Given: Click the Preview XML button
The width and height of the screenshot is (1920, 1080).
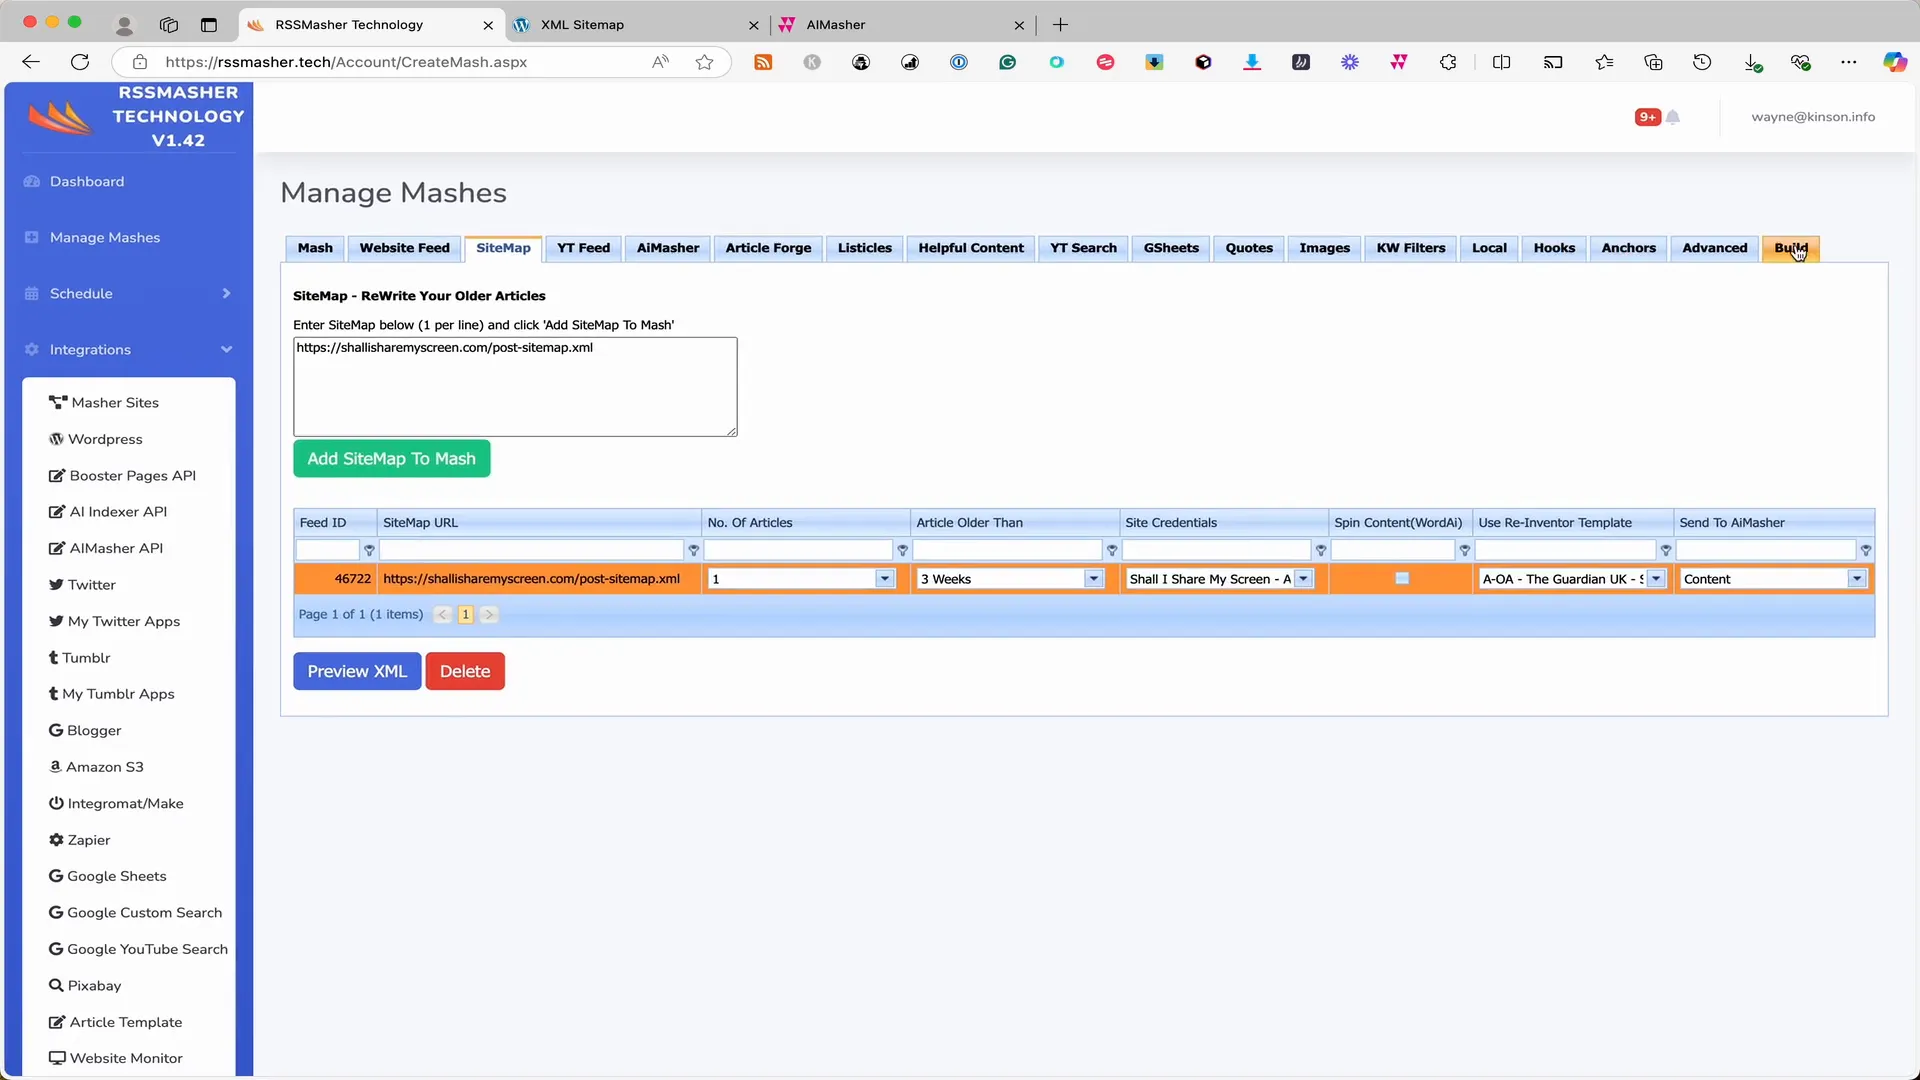Looking at the screenshot, I should coord(357,671).
